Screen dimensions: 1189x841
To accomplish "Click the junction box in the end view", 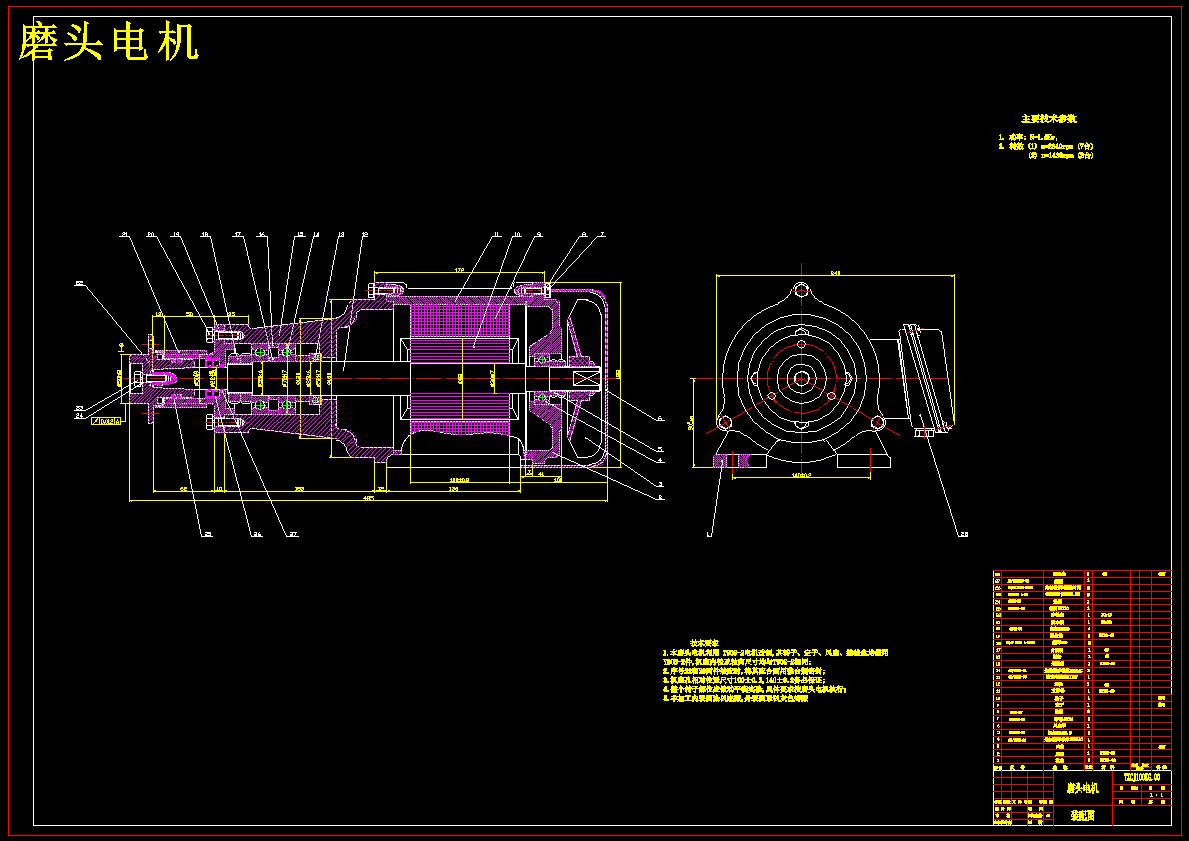I will pyautogui.click(x=927, y=379).
